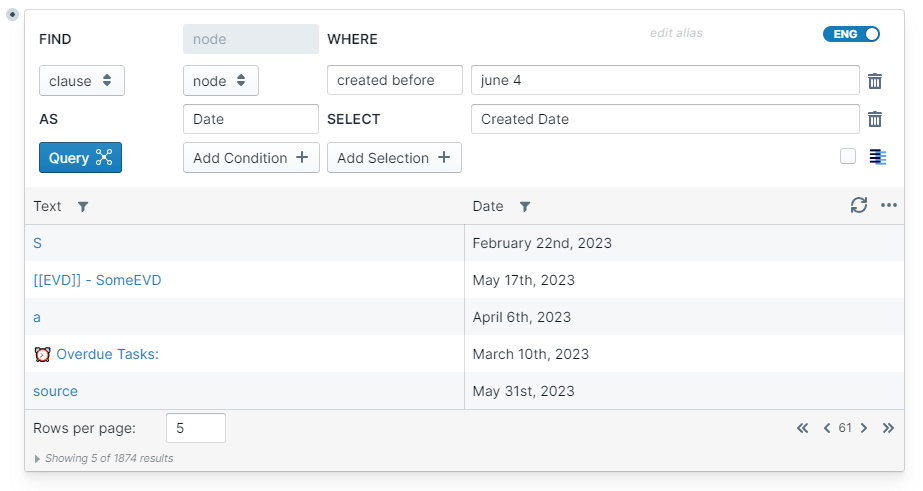Run the Query button

coord(81,158)
